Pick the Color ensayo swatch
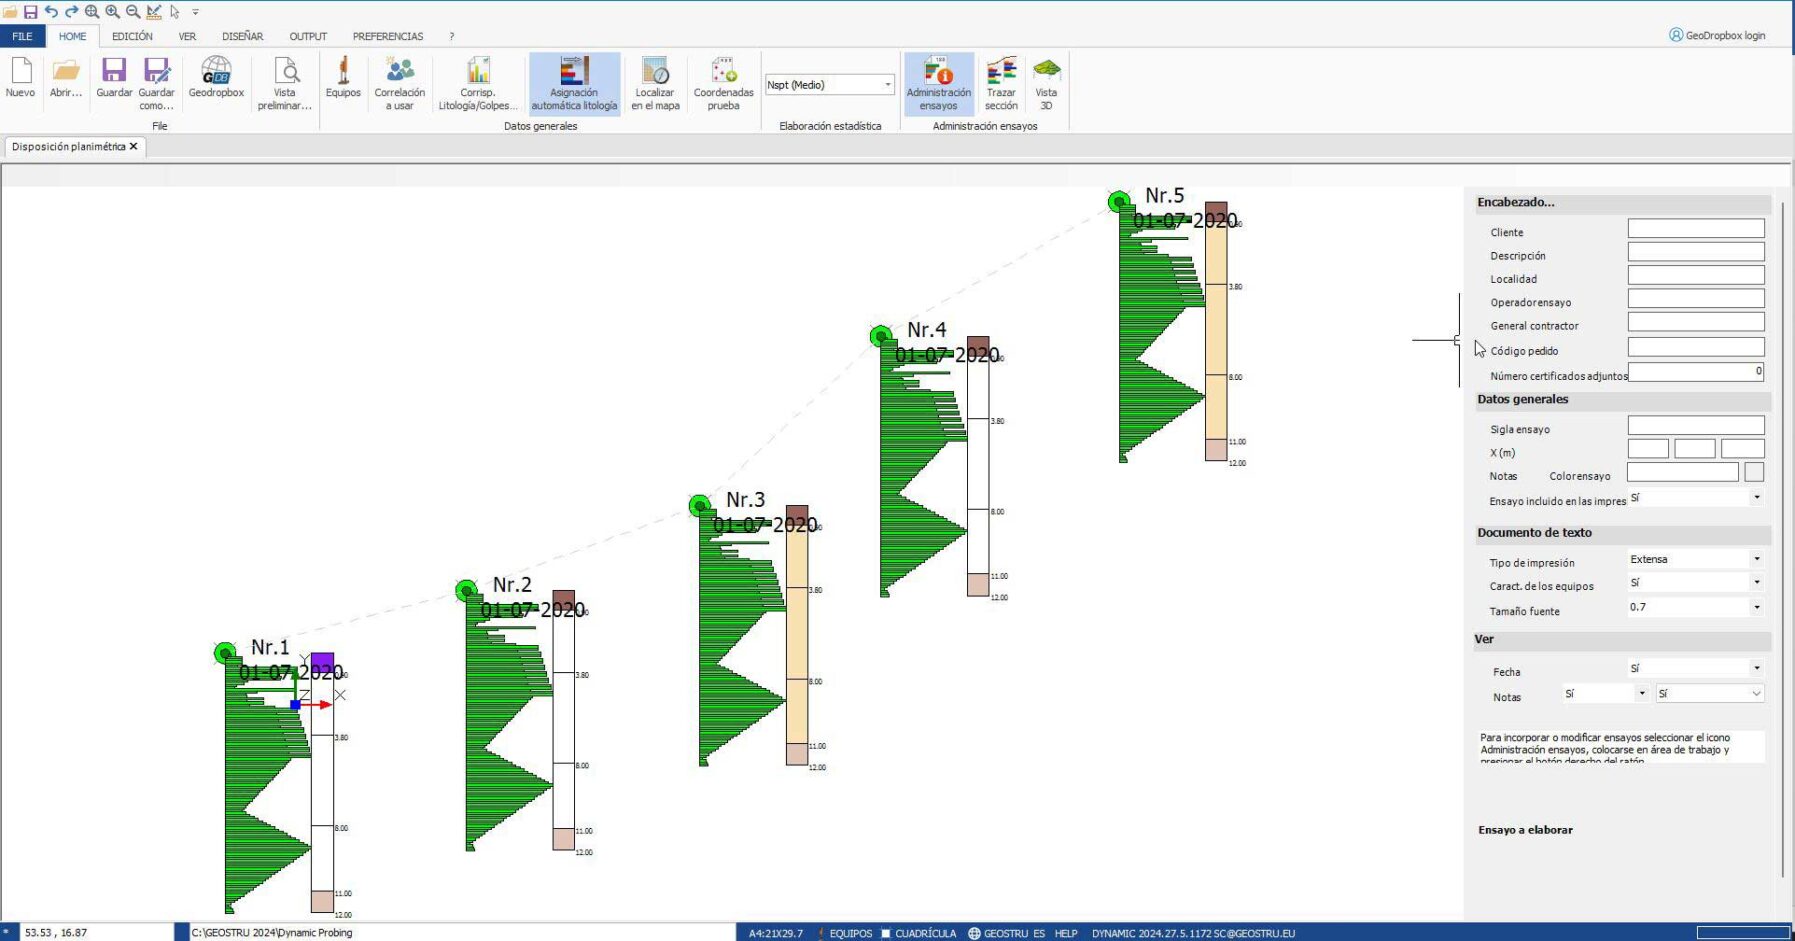This screenshot has width=1795, height=941. tap(1752, 470)
